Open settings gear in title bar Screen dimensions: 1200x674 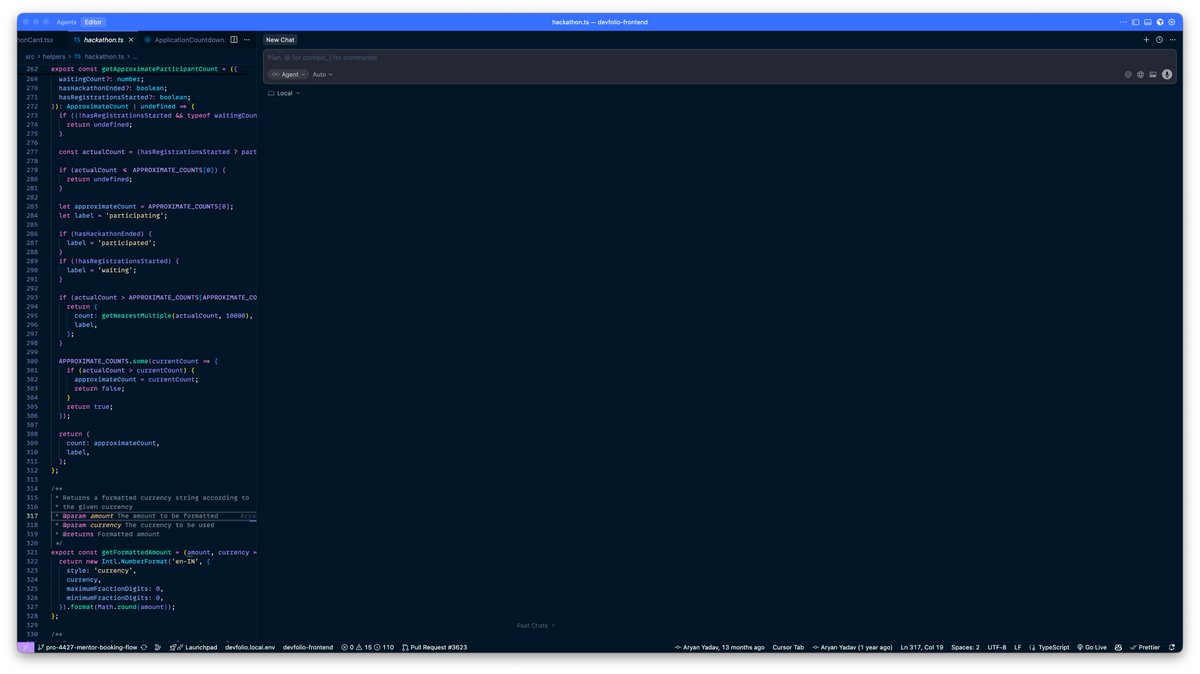click(1172, 22)
